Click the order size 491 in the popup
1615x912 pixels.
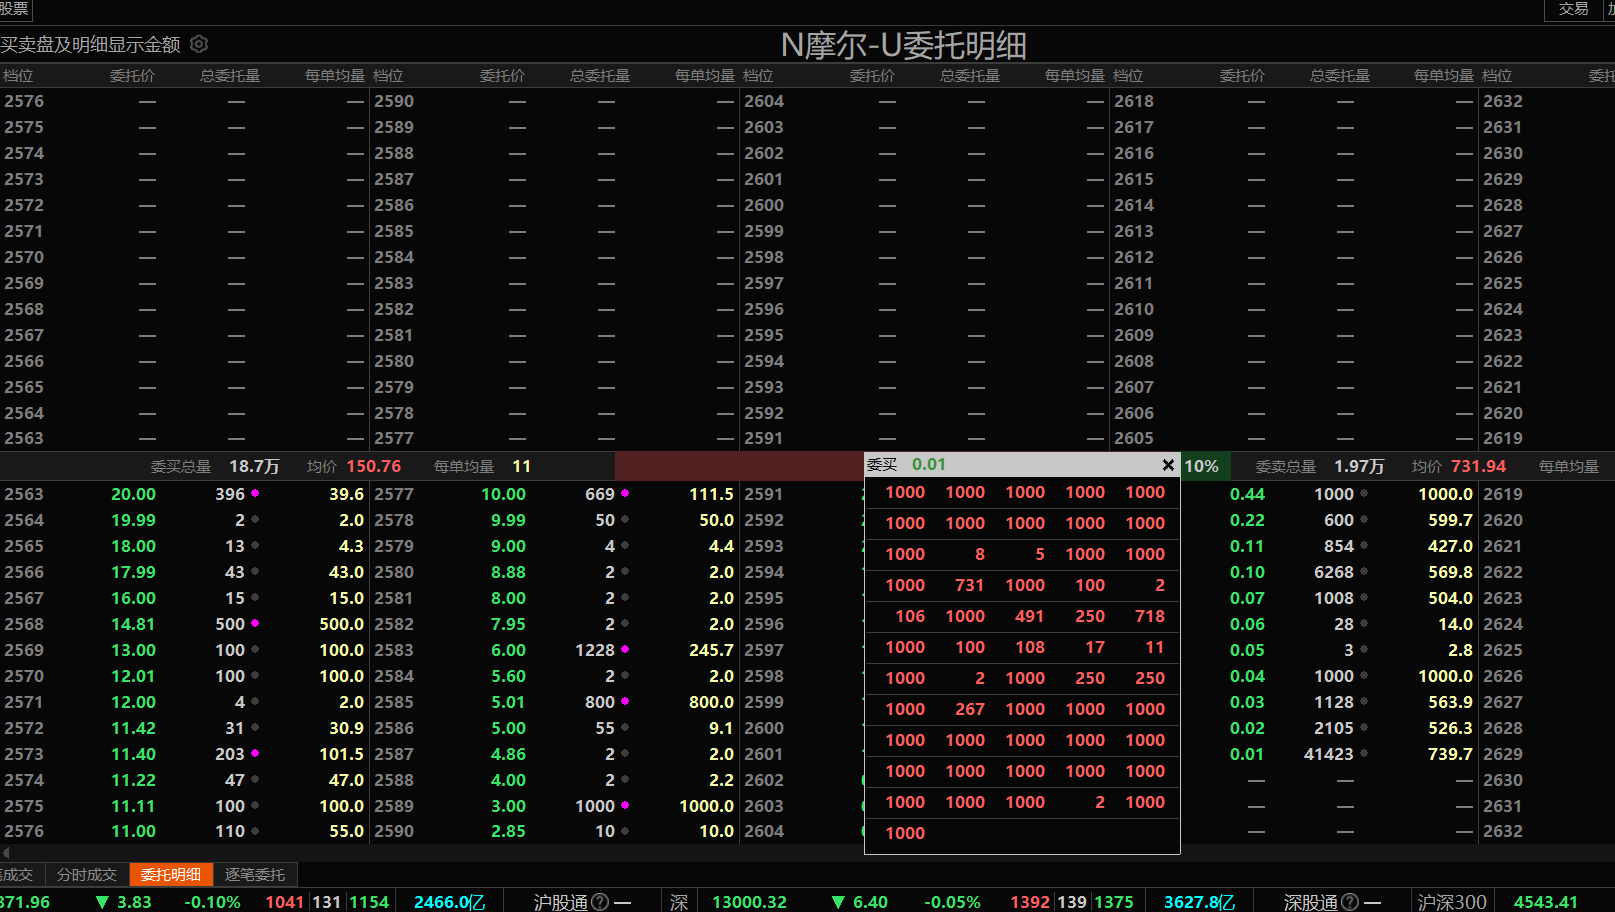[x=1030, y=616]
